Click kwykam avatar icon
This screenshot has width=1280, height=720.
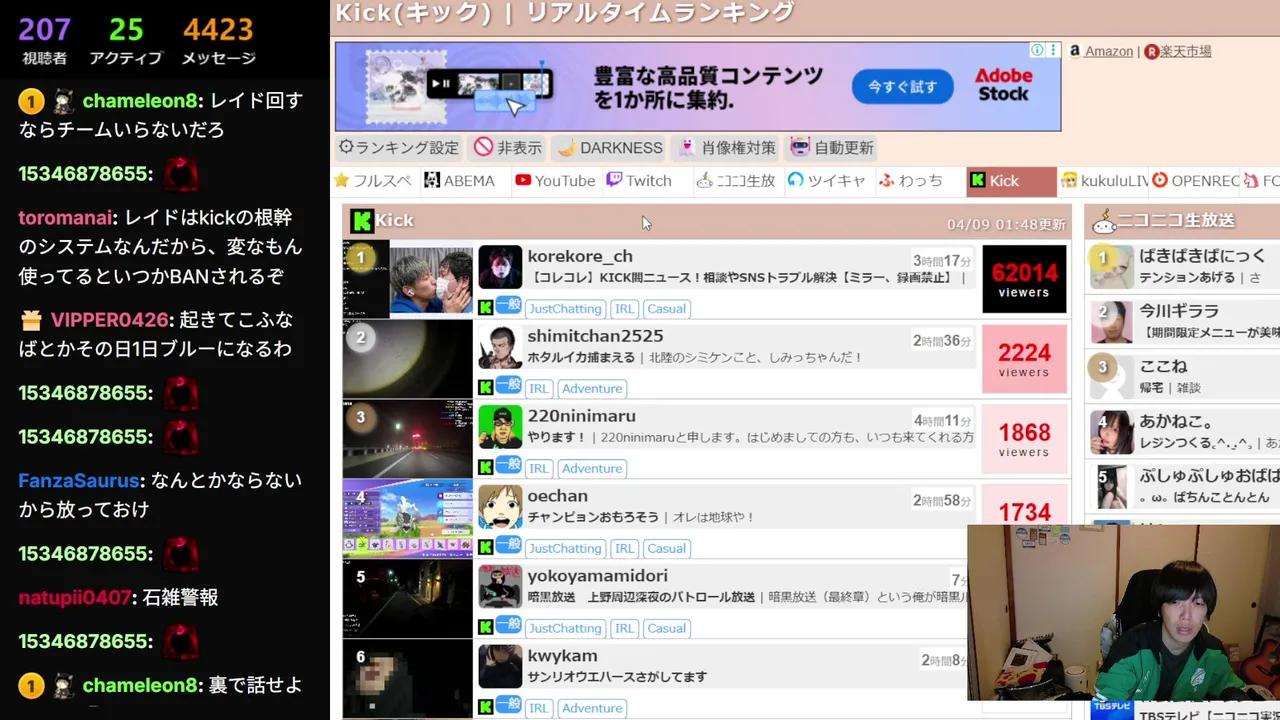pyautogui.click(x=500, y=667)
